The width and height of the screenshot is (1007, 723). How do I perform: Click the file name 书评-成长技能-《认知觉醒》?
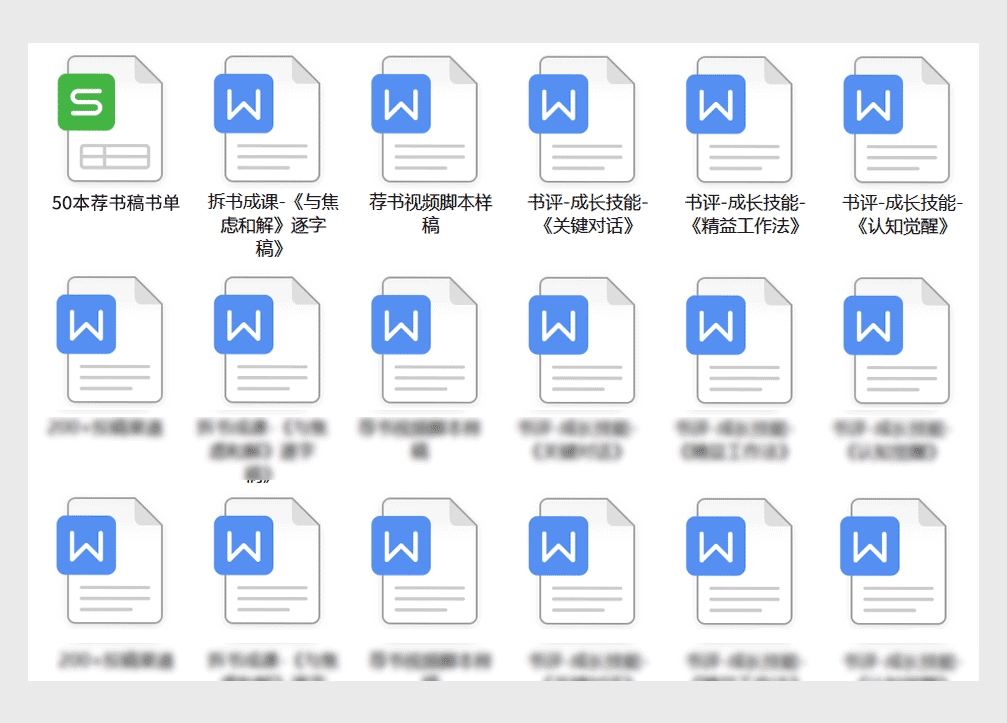(x=902, y=214)
